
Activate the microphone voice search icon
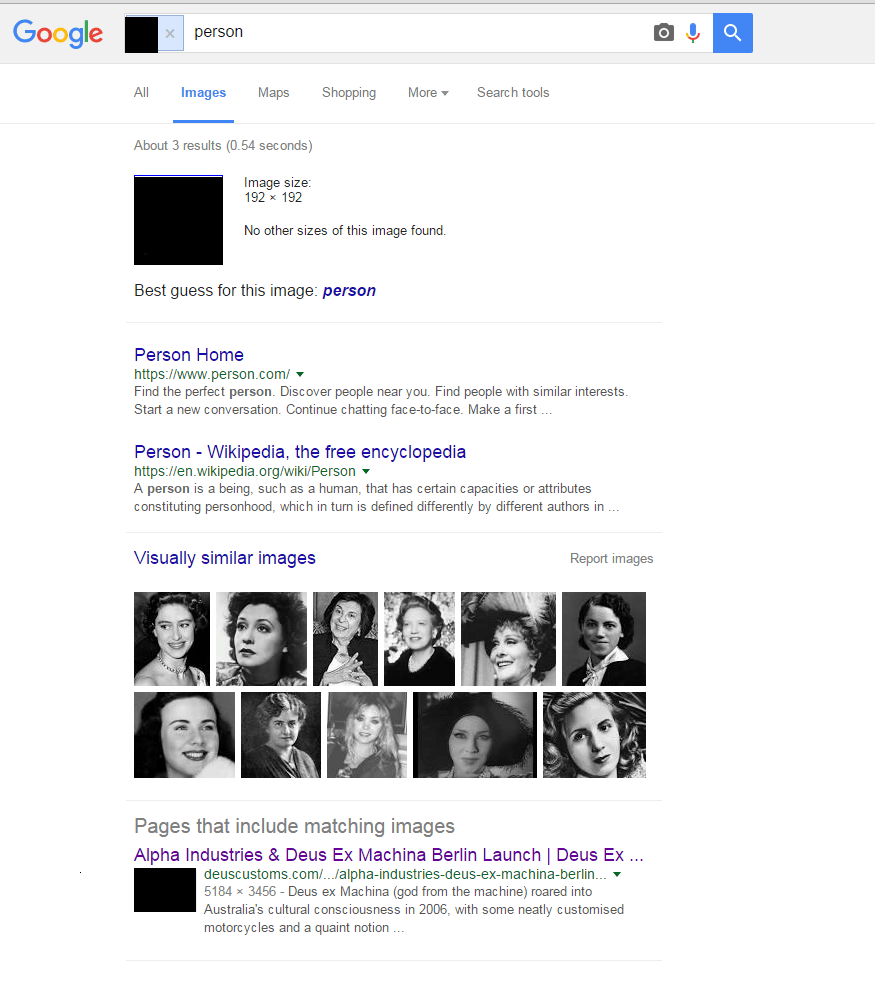(x=693, y=33)
